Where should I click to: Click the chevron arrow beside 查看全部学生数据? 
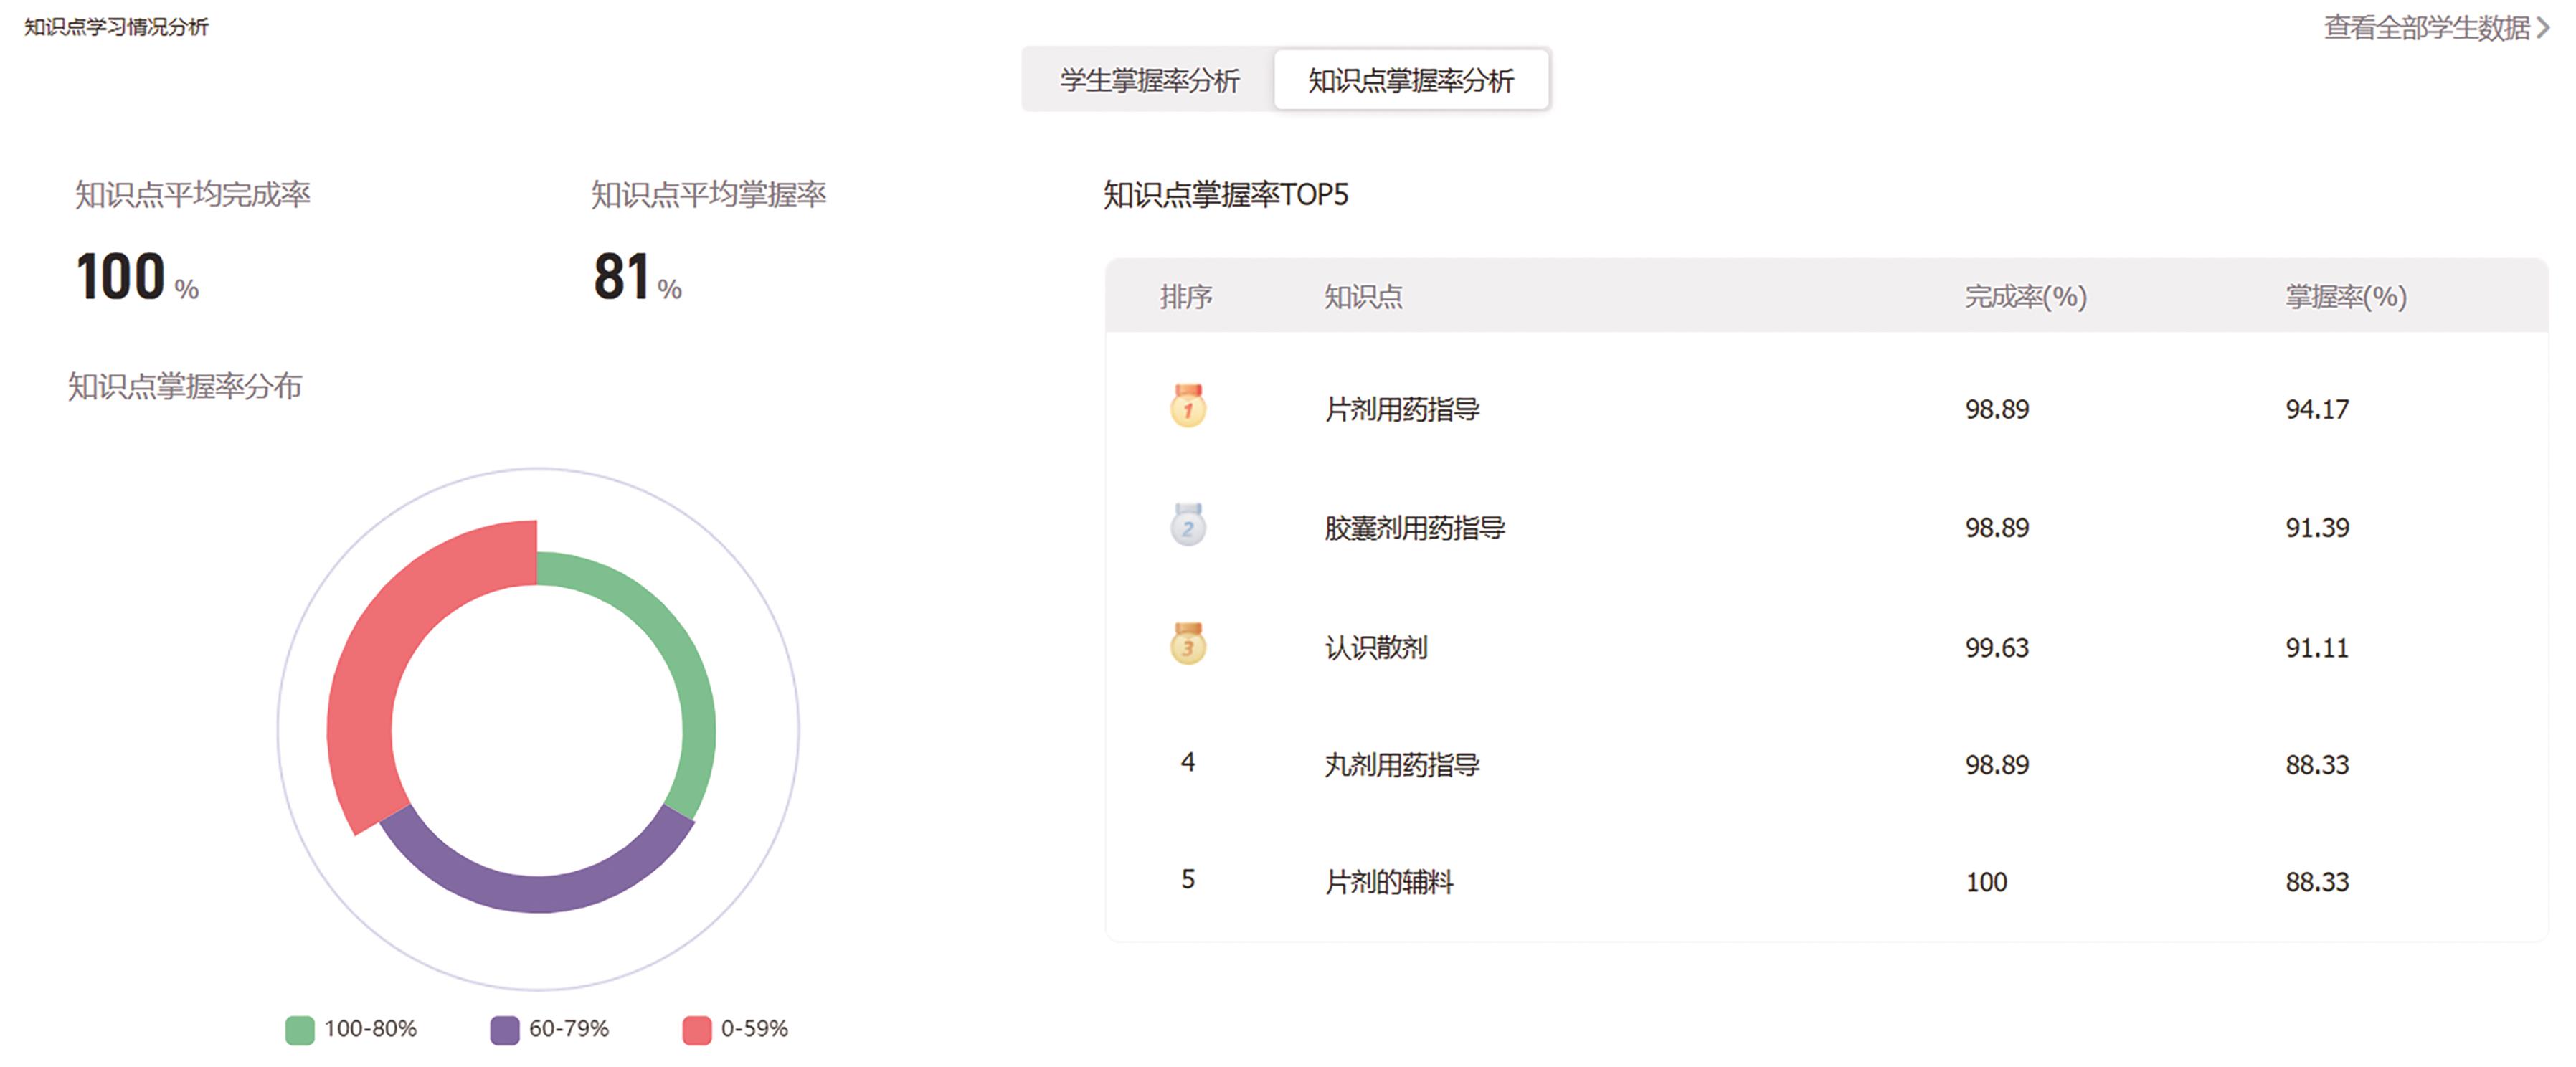click(x=2543, y=28)
